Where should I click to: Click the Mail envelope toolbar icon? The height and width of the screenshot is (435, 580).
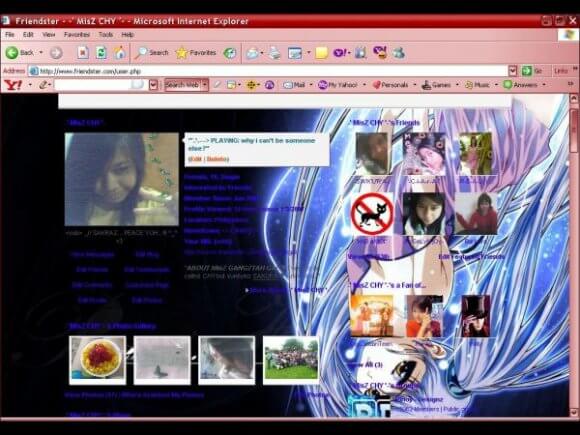pos(252,53)
